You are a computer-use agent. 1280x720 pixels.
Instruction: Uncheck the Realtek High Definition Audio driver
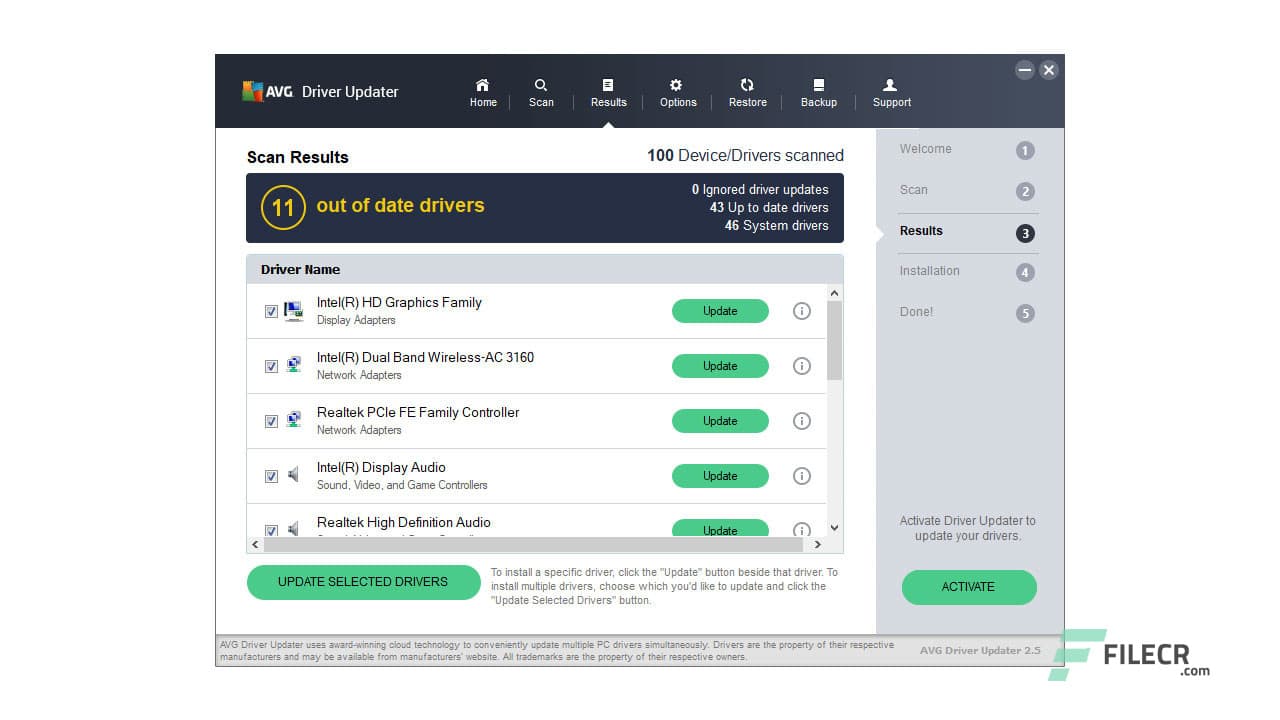coord(271,530)
